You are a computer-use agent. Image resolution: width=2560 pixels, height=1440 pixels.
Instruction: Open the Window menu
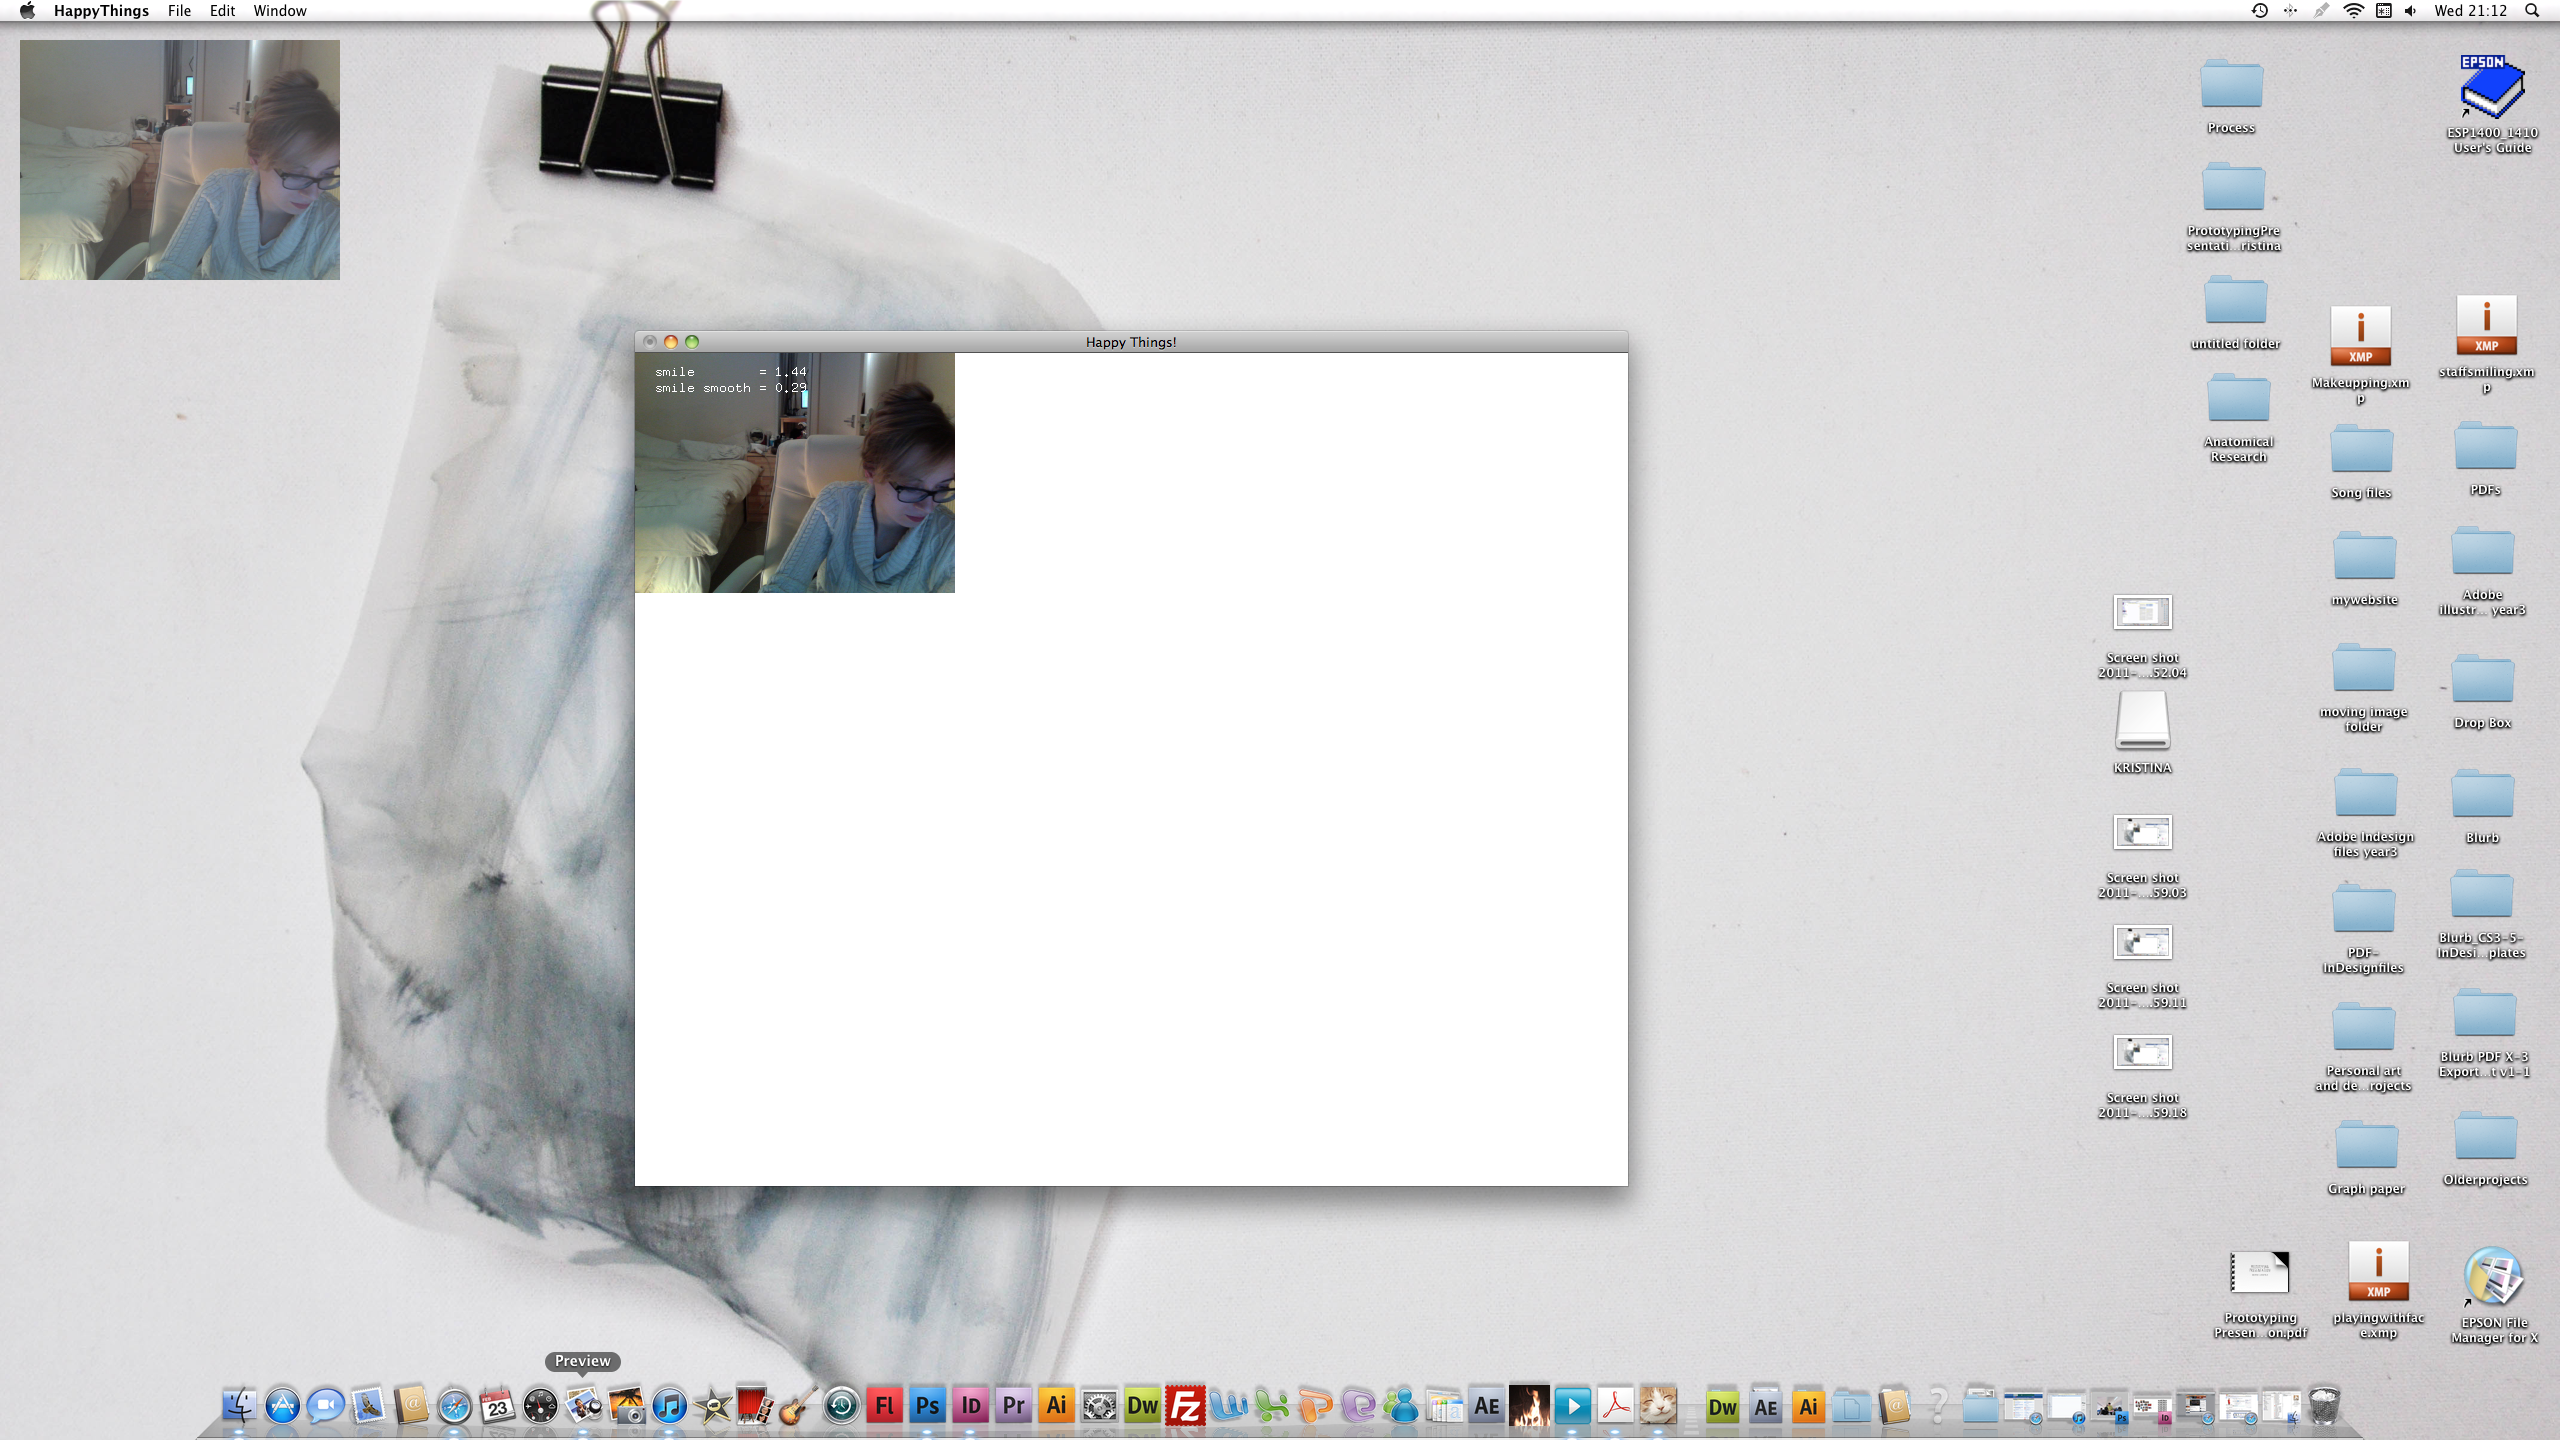[x=279, y=11]
